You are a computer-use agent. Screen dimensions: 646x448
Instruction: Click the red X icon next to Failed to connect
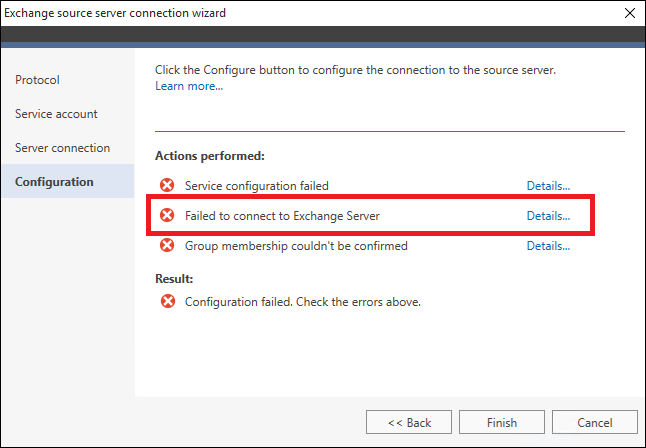[x=167, y=215]
